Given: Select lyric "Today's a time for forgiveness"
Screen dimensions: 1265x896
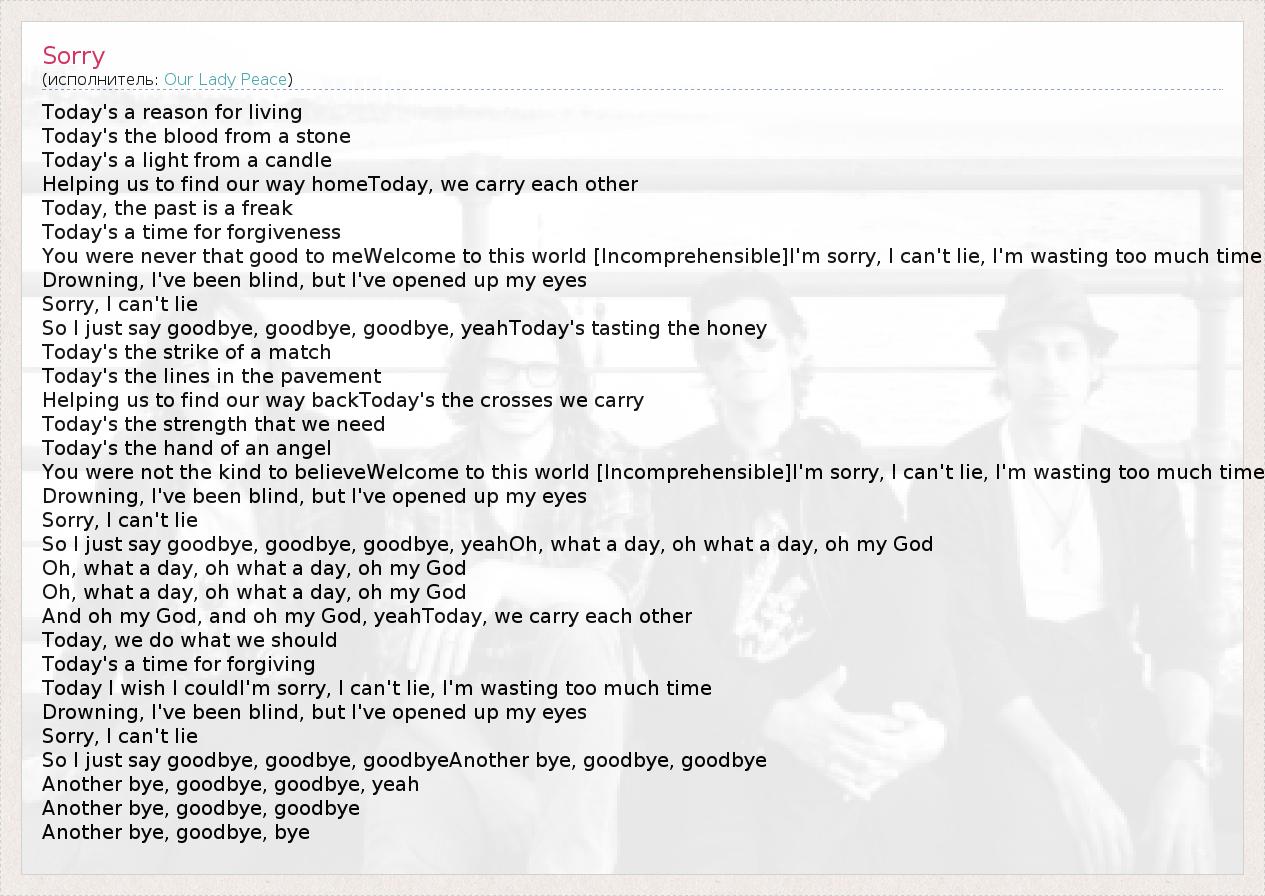Looking at the screenshot, I should [191, 232].
